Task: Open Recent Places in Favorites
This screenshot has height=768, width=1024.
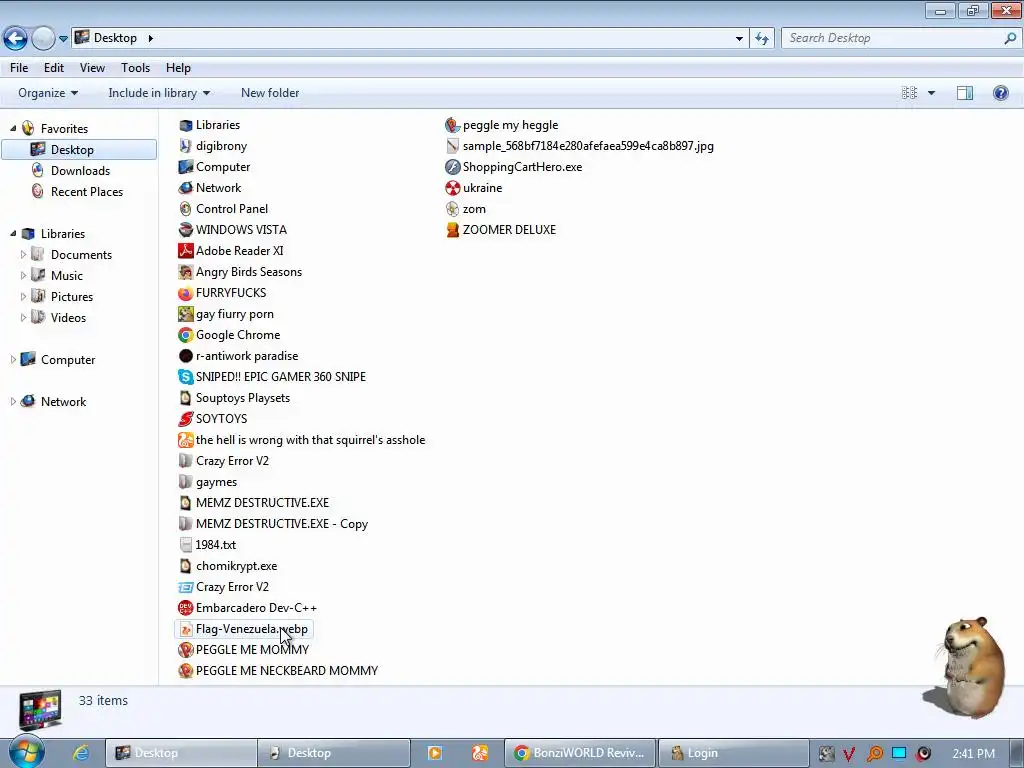Action: coord(87,192)
